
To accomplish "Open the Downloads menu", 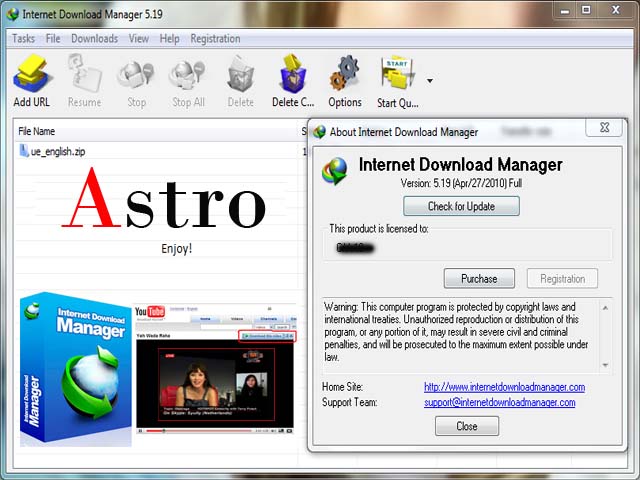I will coord(94,39).
